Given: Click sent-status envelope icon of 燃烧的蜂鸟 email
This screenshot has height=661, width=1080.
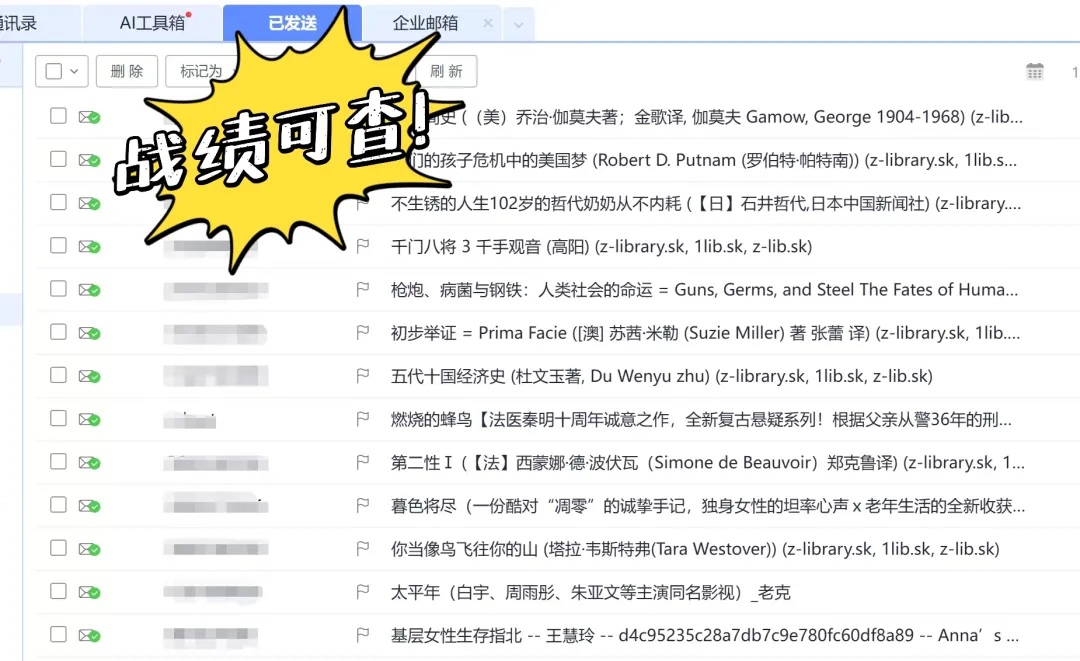Looking at the screenshot, I should tap(89, 419).
